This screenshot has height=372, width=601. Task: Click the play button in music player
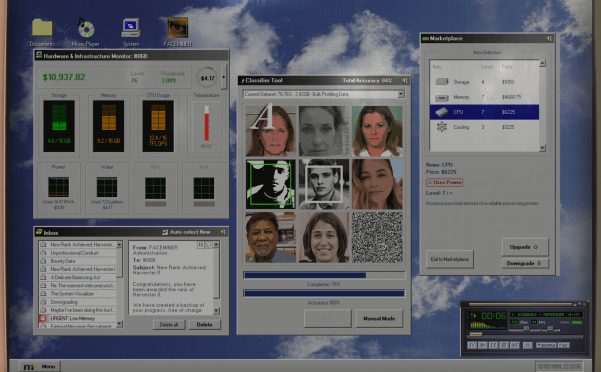tap(483, 345)
